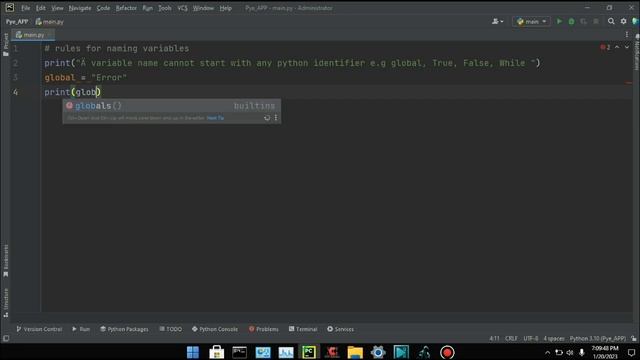Toggle tool window bars icon bottom-left
Viewport: 640px width, 360px height.
pos(6,338)
